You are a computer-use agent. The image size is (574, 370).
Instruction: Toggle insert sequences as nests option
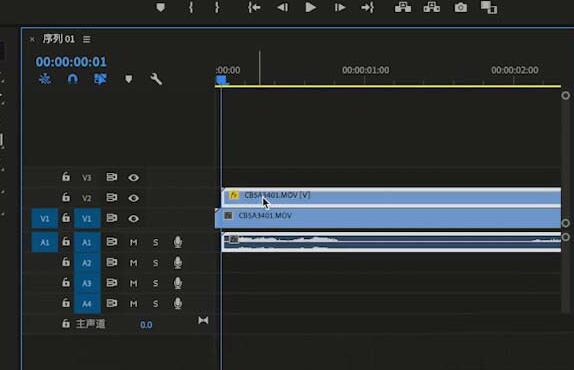click(x=45, y=79)
